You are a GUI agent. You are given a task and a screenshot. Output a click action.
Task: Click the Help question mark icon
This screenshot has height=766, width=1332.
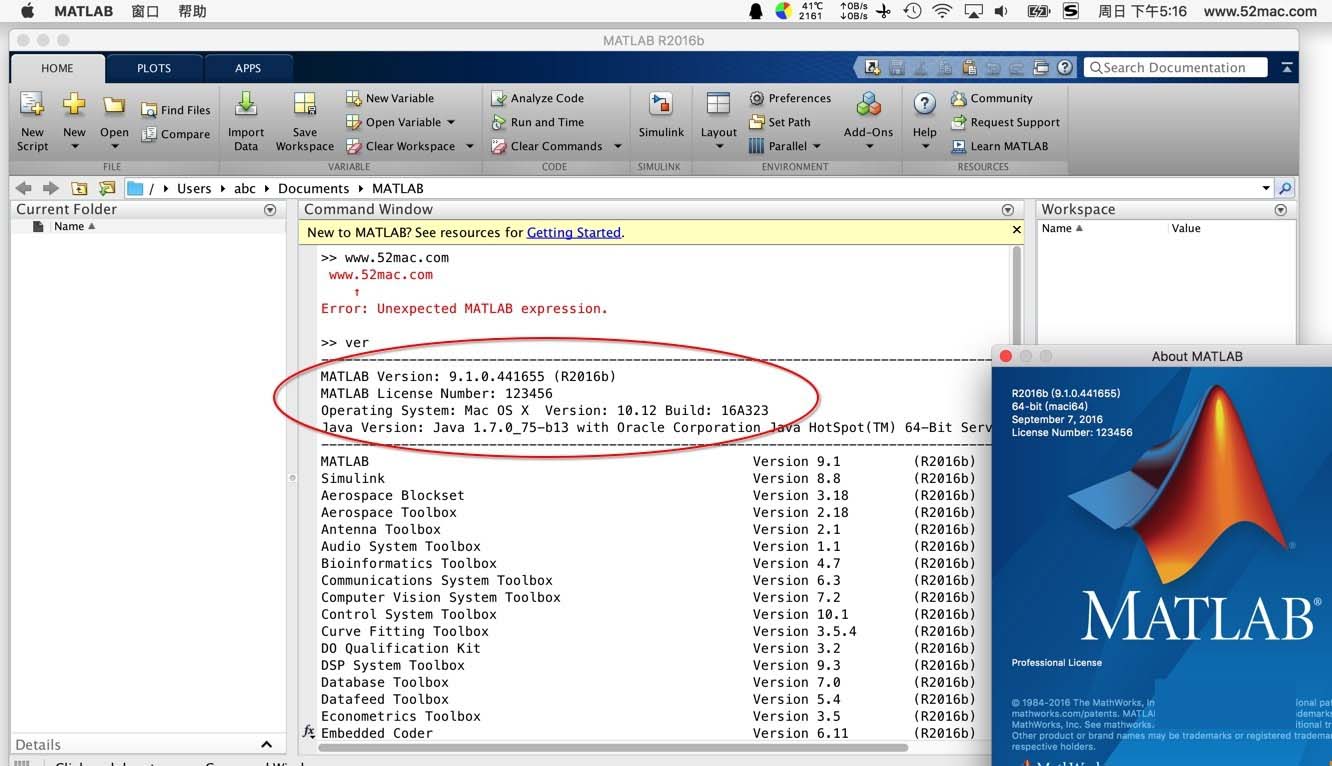pyautogui.click(x=925, y=104)
